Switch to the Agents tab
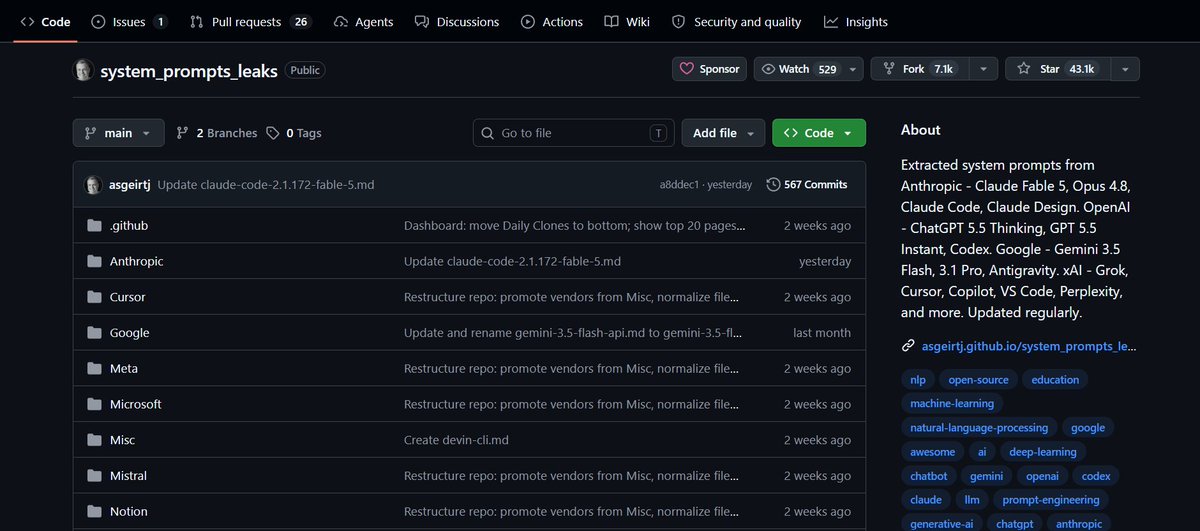The width and height of the screenshot is (1200, 531). point(363,21)
